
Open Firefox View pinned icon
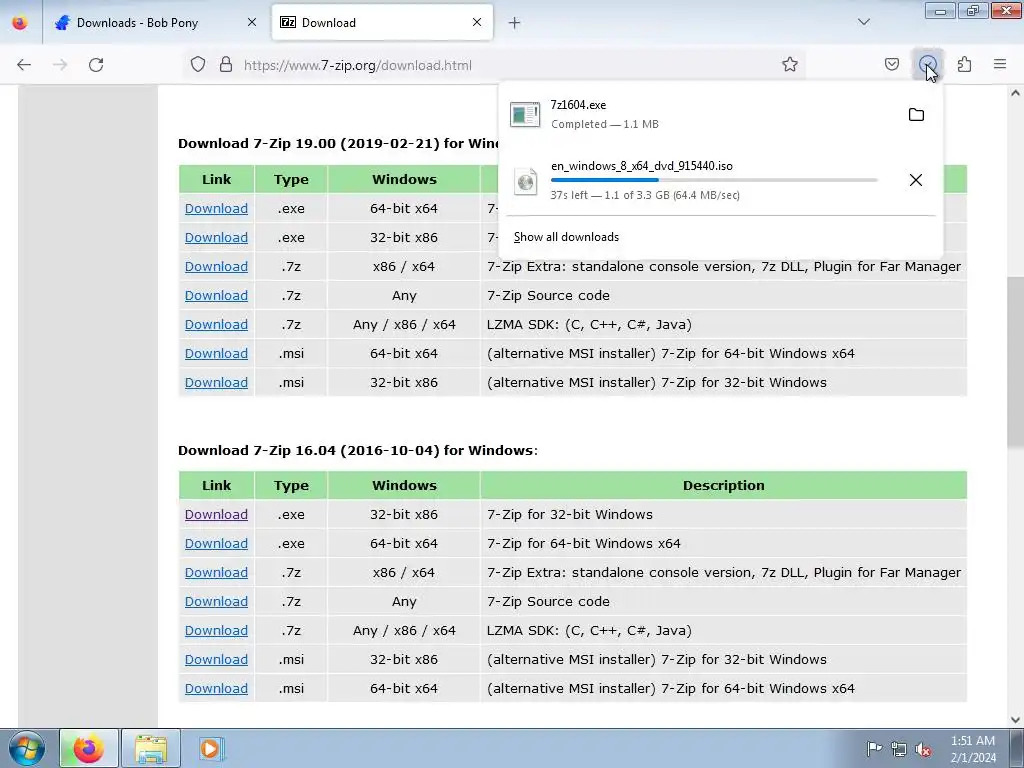[20, 22]
